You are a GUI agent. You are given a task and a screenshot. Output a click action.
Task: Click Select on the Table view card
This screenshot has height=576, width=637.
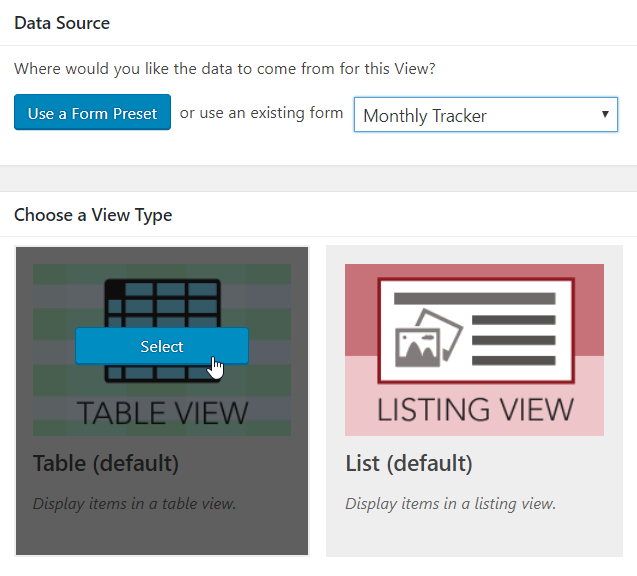(x=162, y=346)
